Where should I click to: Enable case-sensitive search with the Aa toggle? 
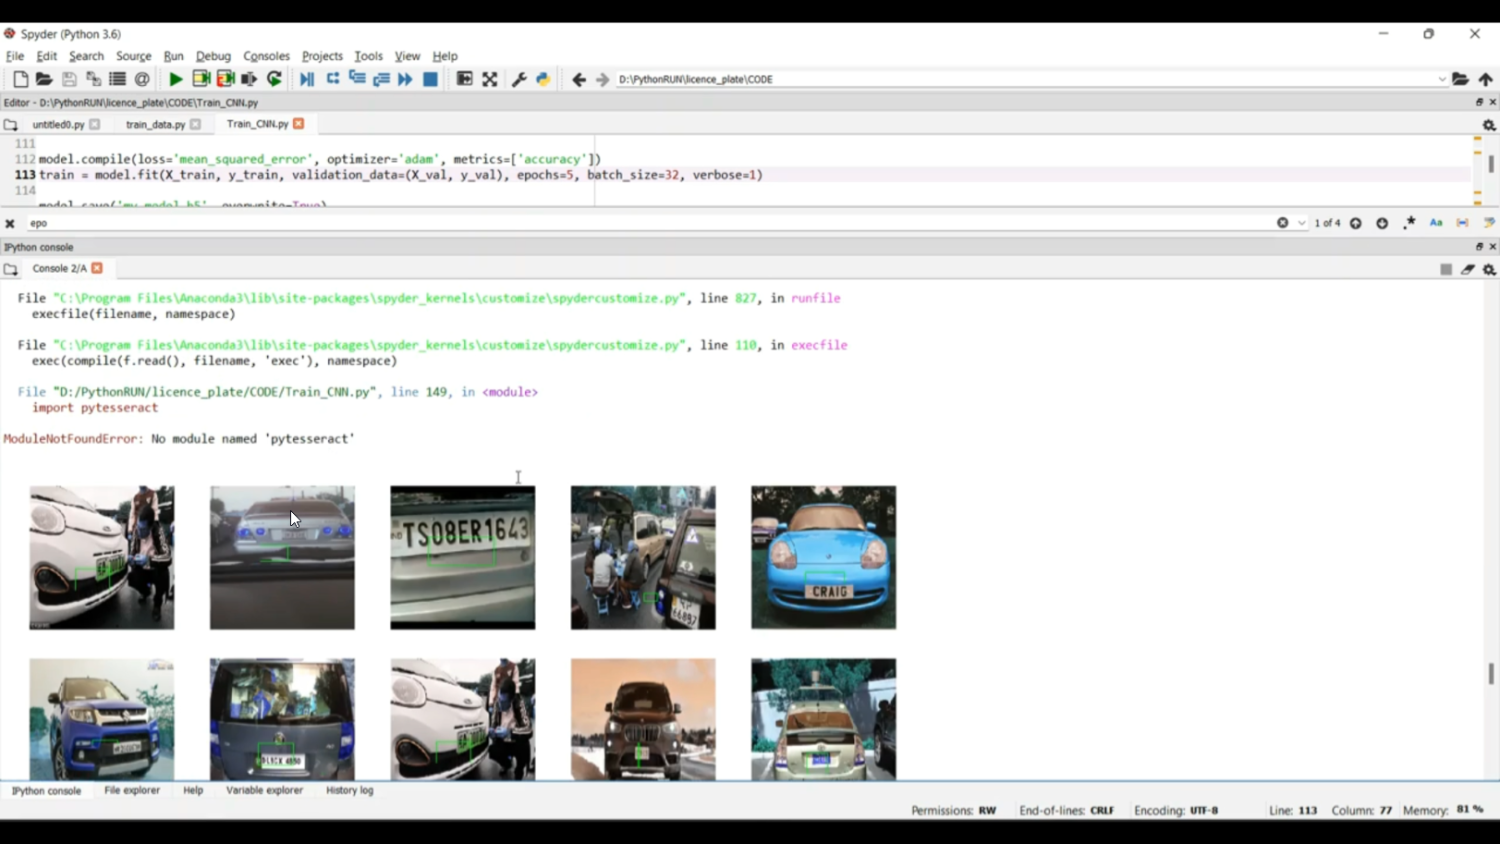(1436, 222)
